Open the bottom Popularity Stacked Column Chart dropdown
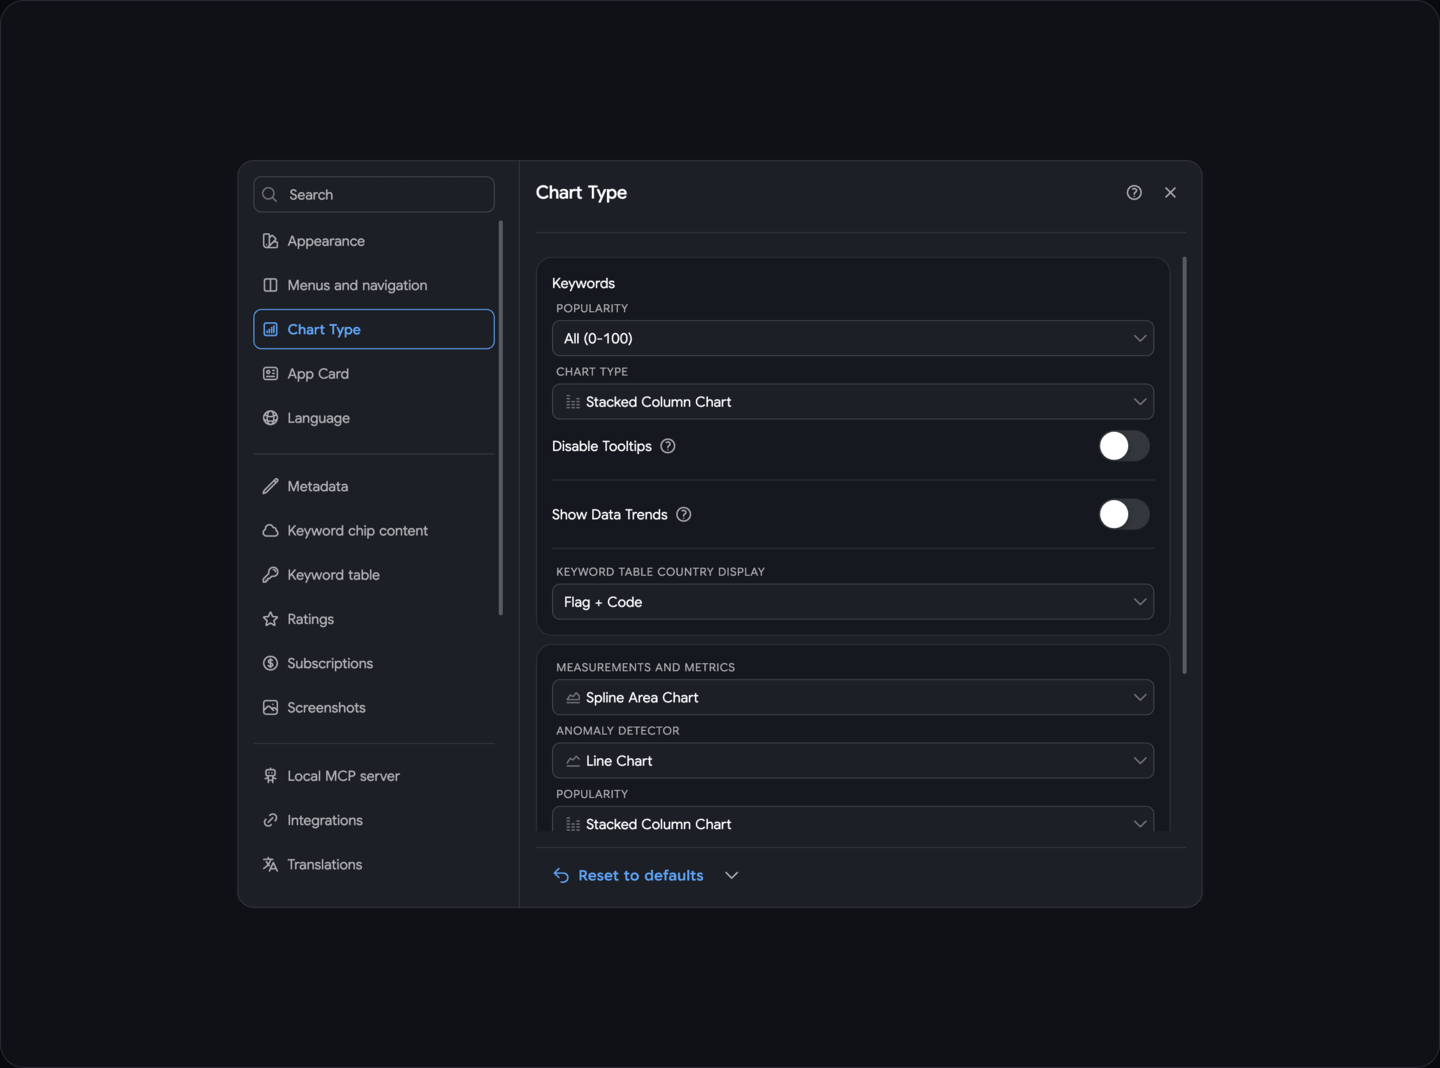 pyautogui.click(x=853, y=820)
